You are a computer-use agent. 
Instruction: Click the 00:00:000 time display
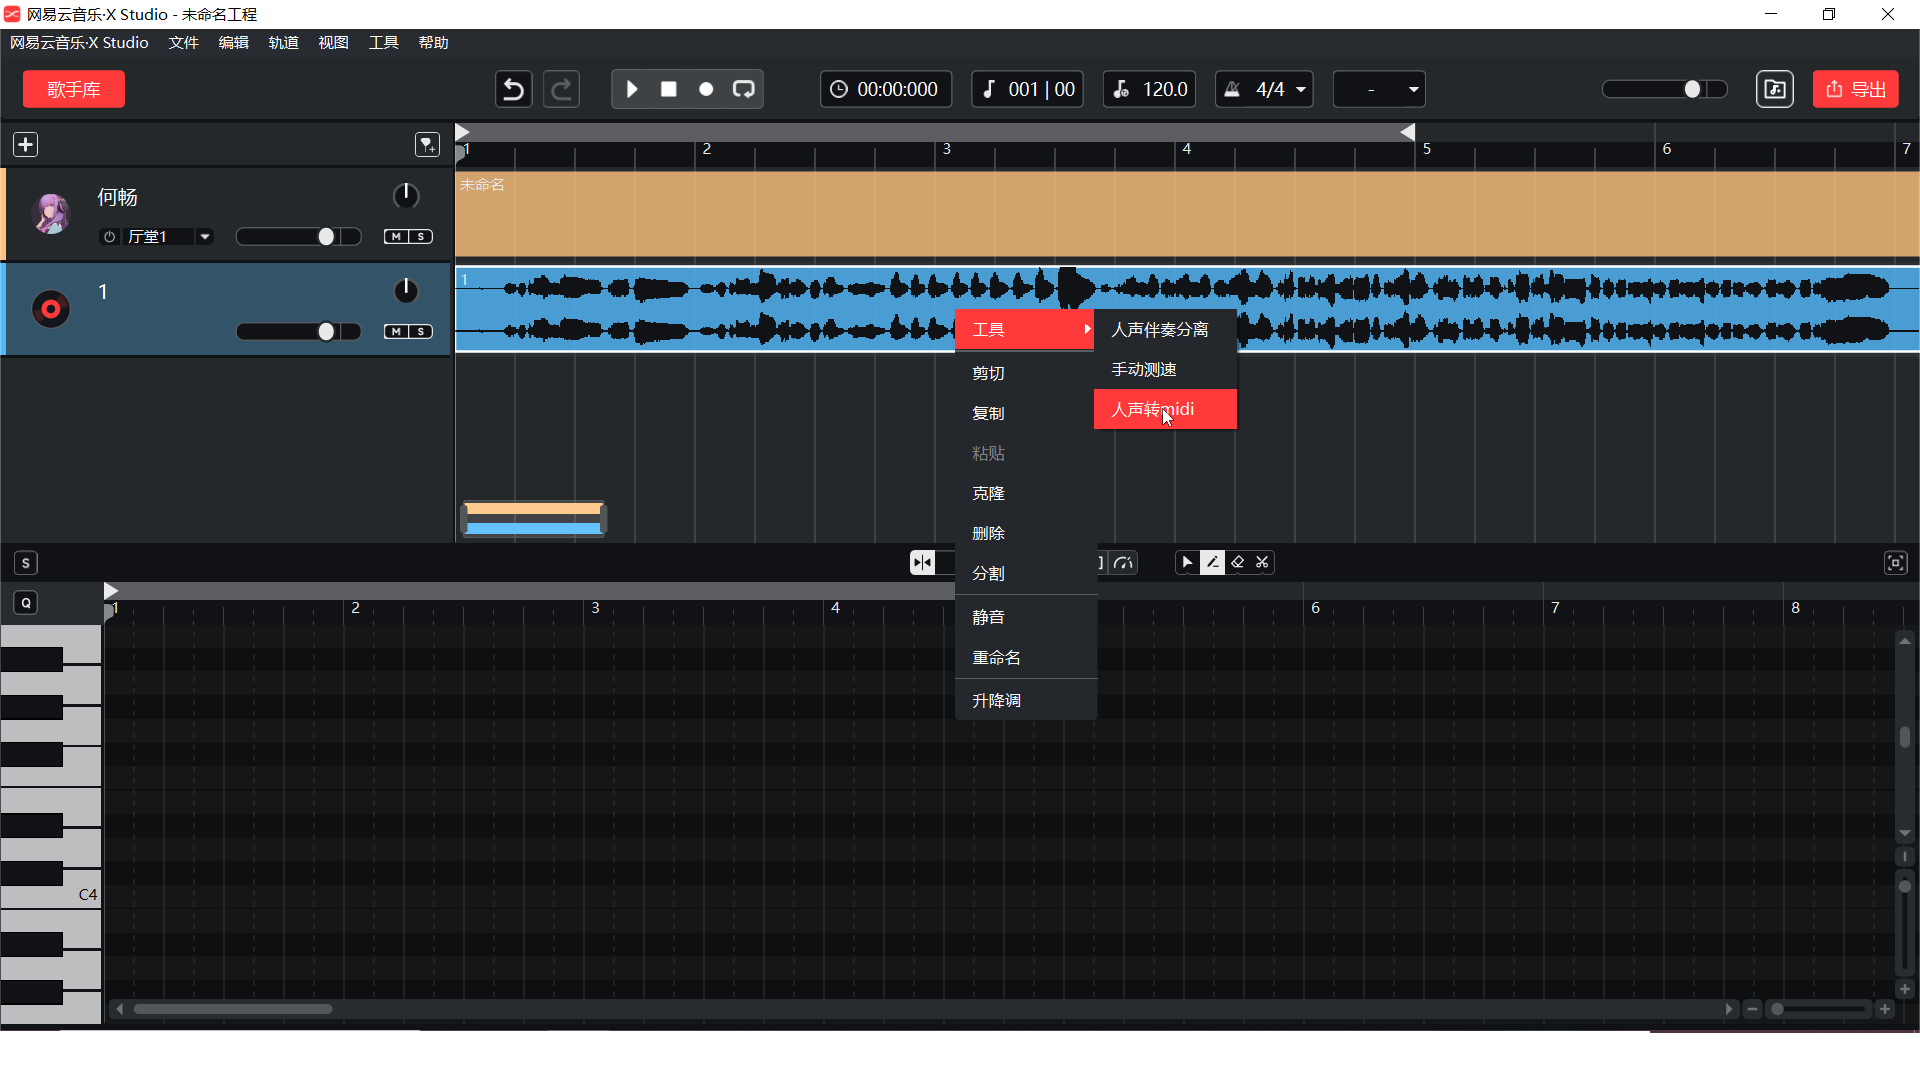click(x=886, y=89)
